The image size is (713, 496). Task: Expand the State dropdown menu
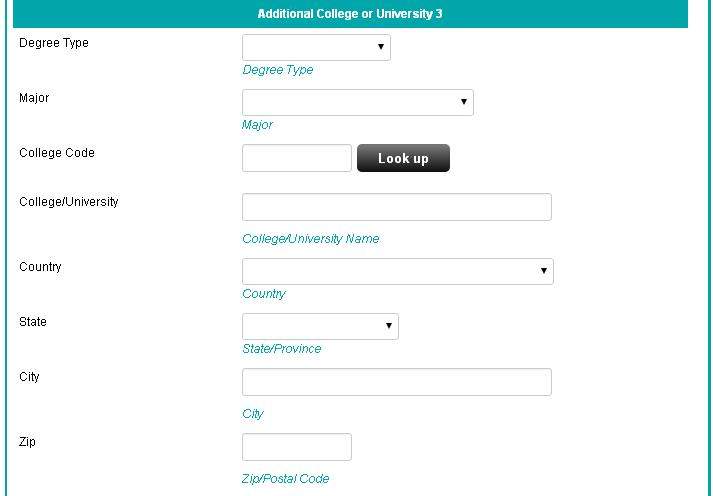tap(320, 326)
